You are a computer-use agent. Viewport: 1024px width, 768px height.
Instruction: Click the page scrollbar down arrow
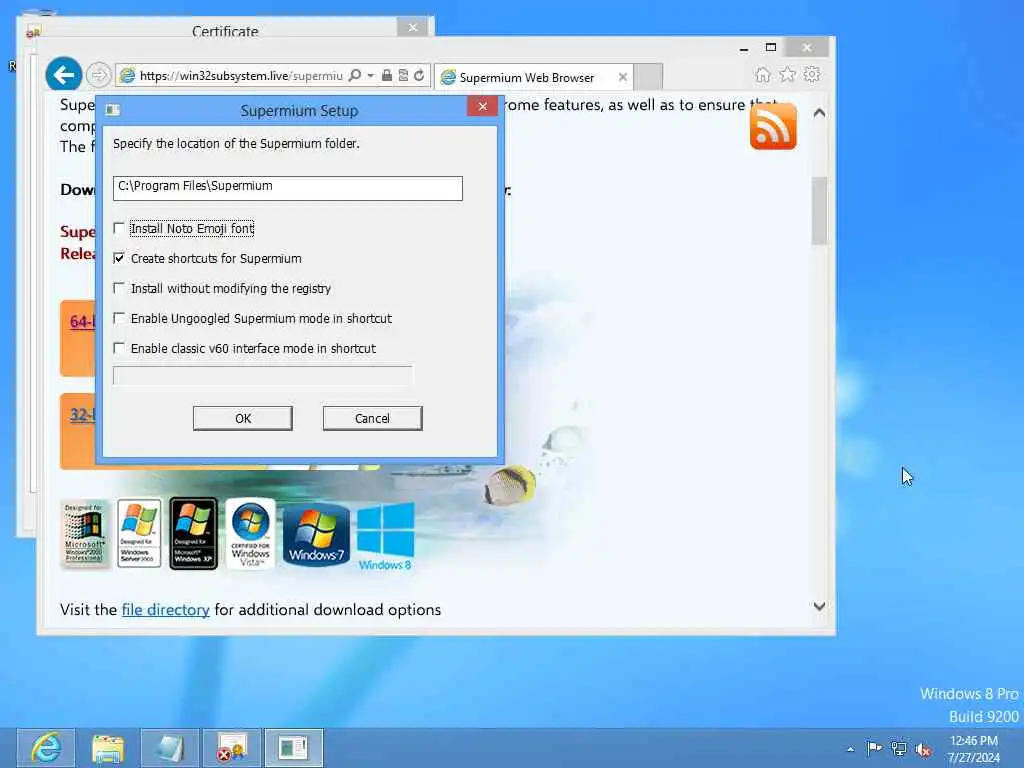tap(819, 606)
